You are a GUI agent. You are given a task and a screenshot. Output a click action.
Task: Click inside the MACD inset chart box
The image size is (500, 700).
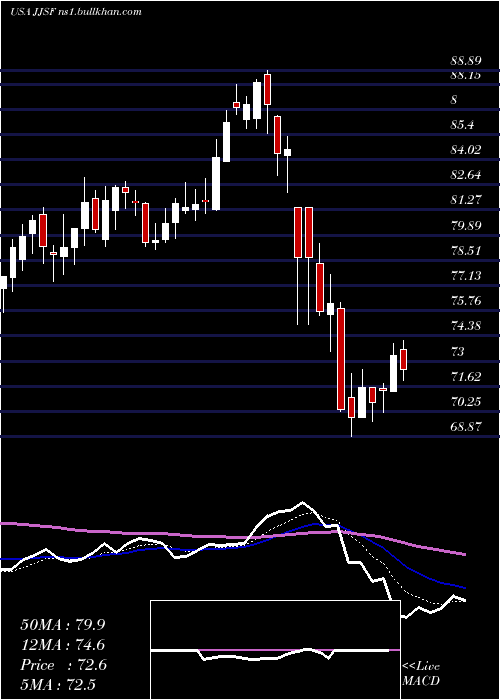(x=275, y=650)
